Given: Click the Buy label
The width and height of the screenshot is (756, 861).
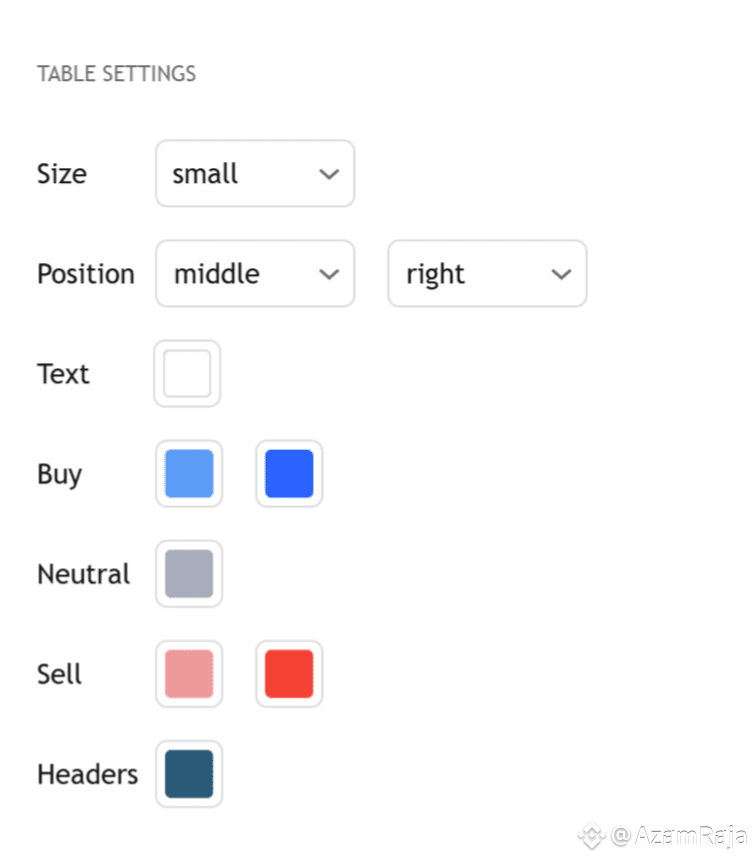Looking at the screenshot, I should click(x=59, y=474).
